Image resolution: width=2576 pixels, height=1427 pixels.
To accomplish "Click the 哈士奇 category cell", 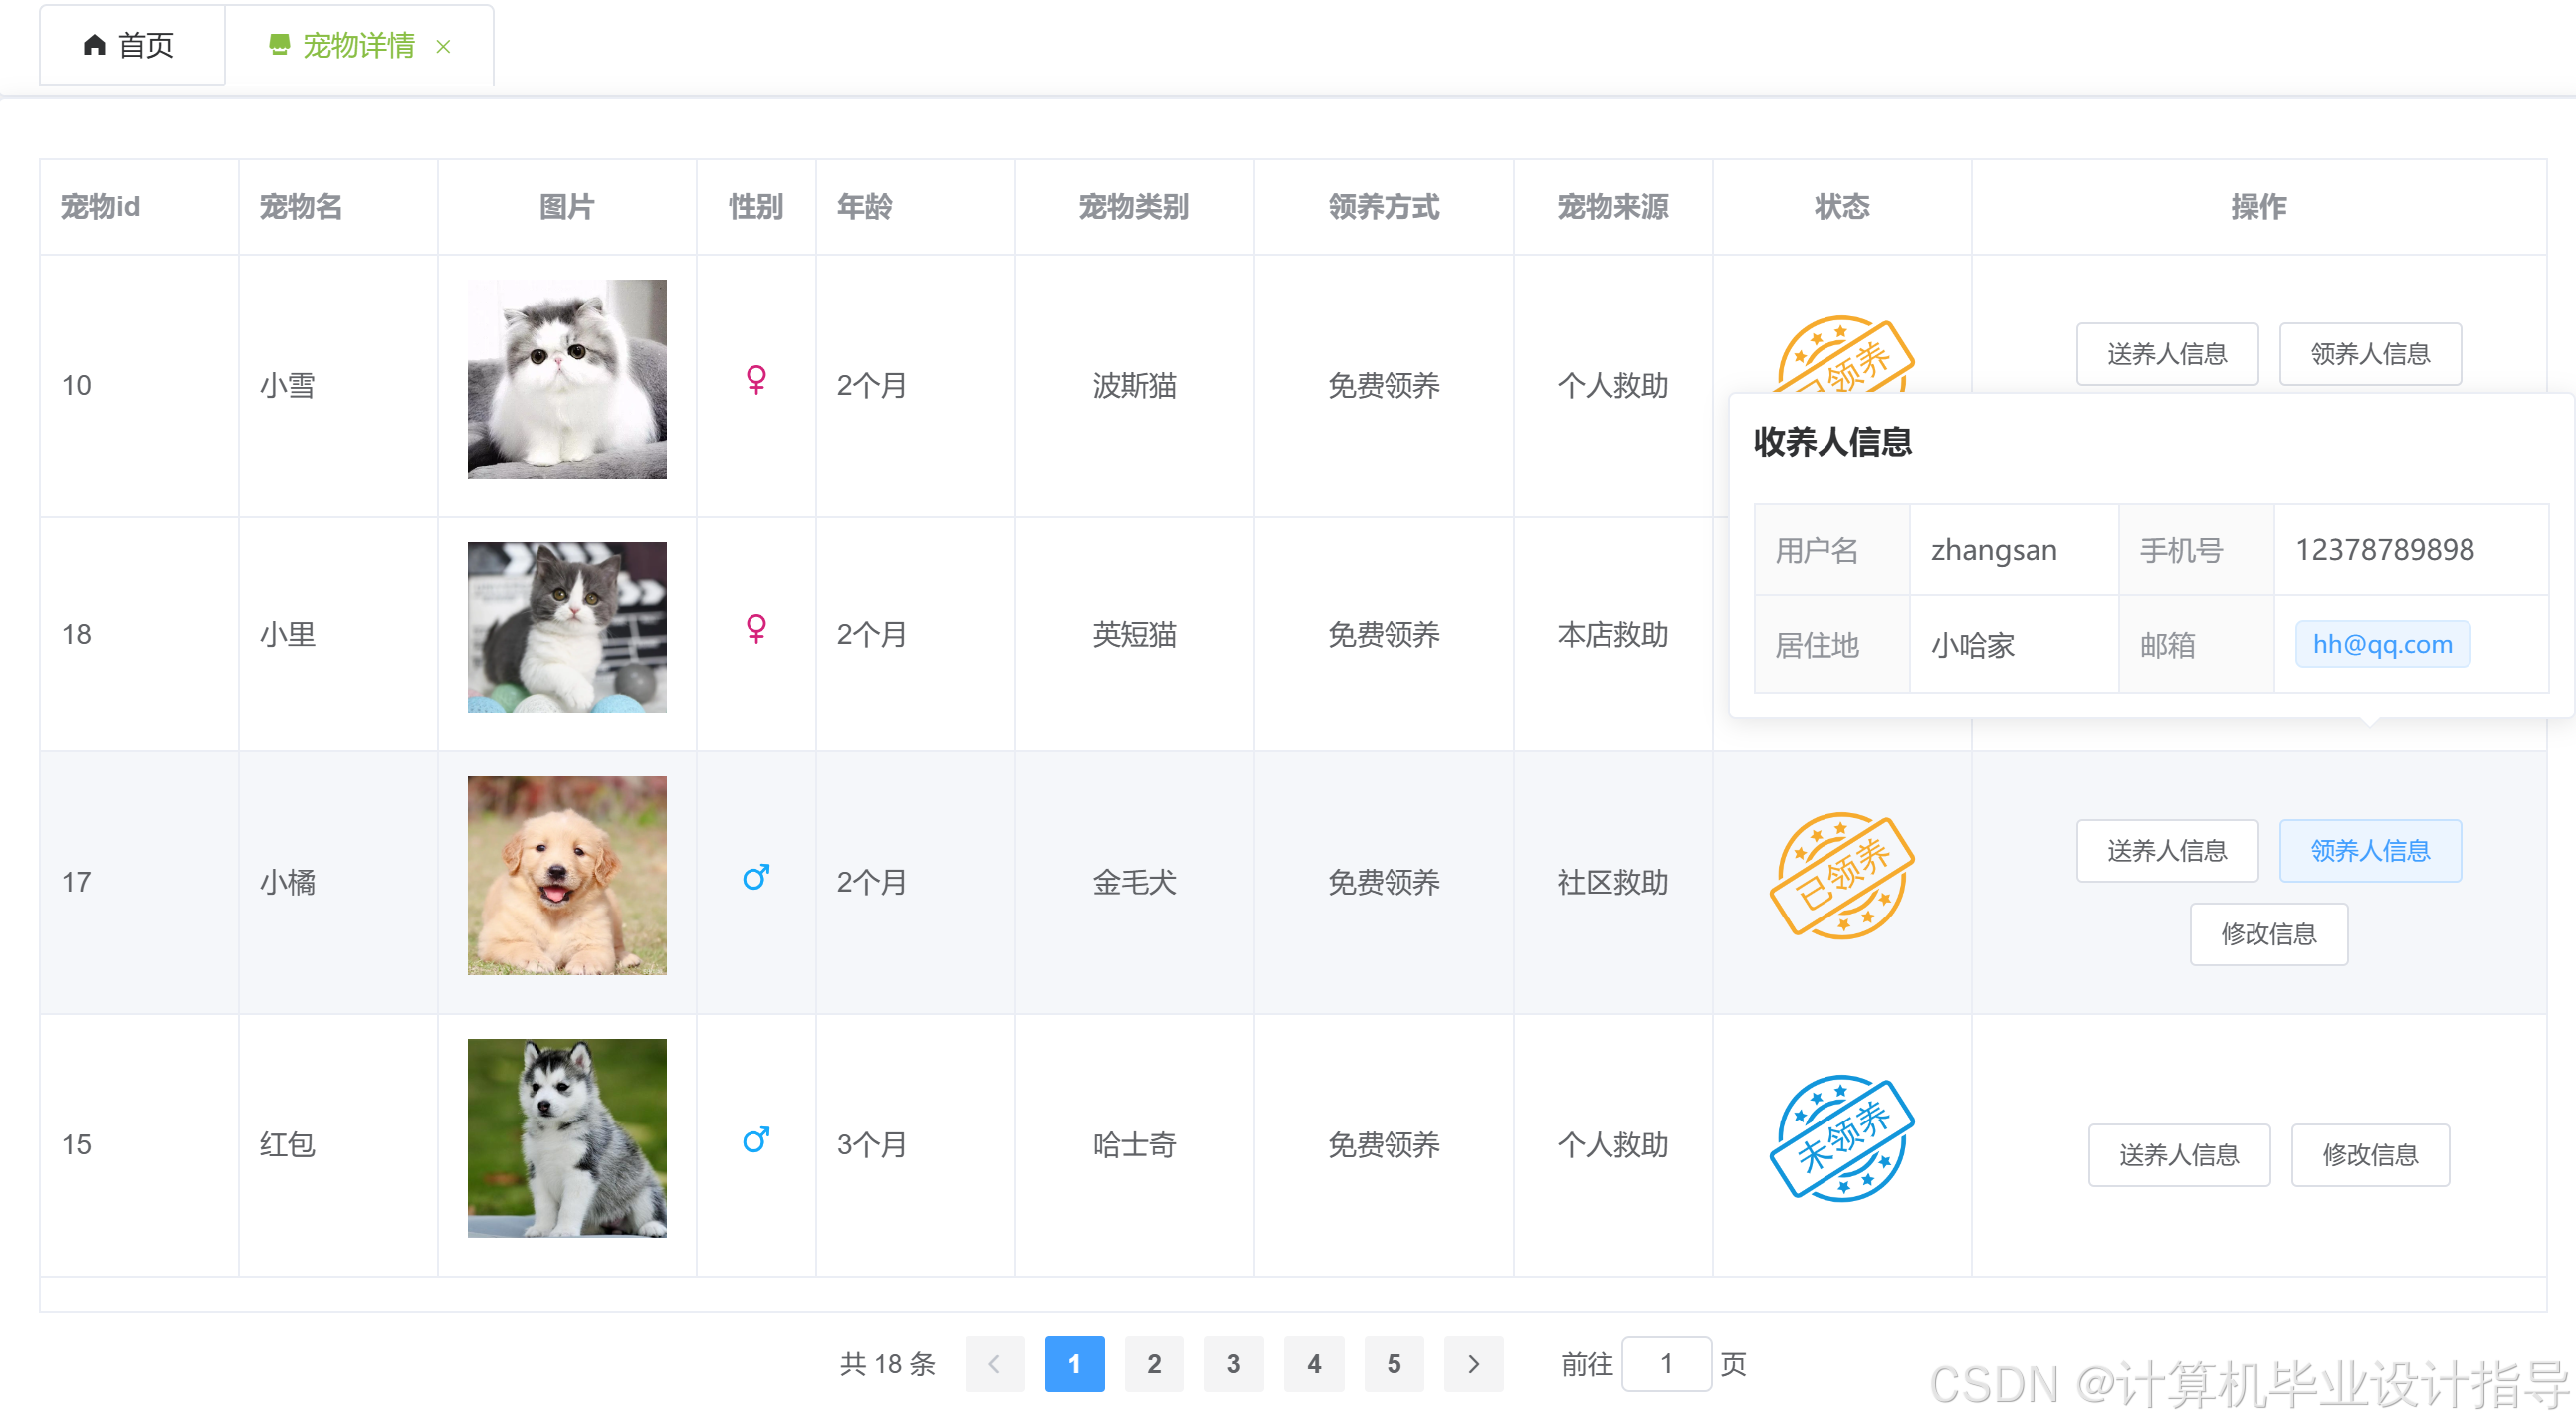I will [x=1134, y=1146].
